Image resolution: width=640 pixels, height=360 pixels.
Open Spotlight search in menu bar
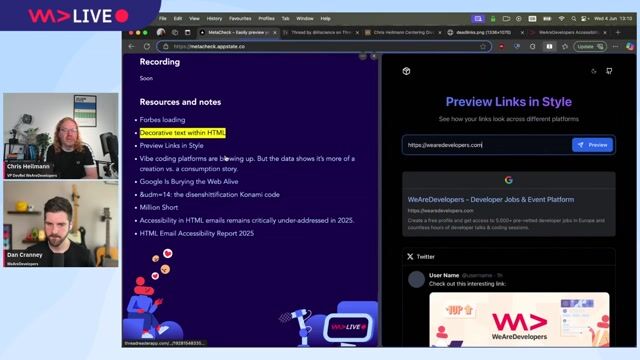(573, 19)
